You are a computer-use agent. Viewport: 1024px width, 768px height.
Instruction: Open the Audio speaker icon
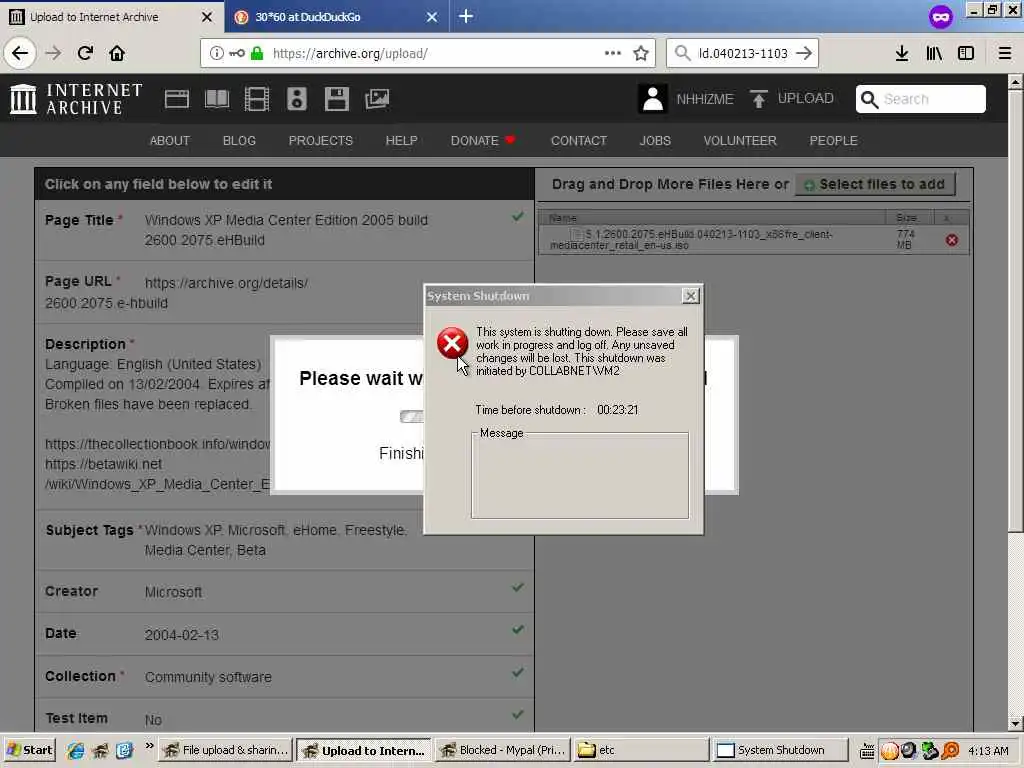point(296,99)
